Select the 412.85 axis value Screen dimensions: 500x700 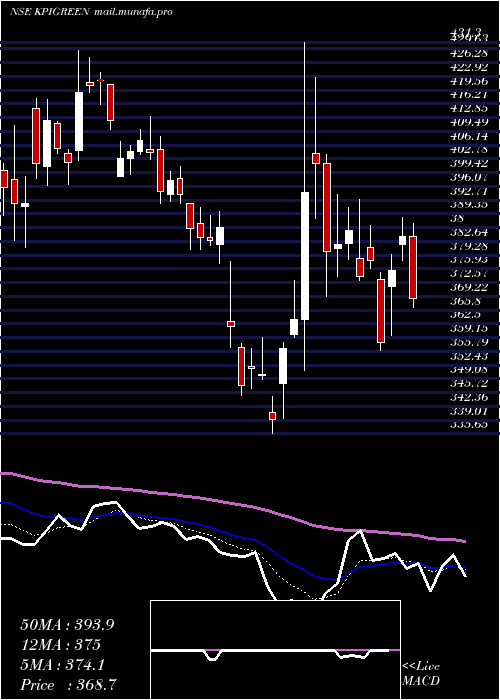tap(469, 109)
